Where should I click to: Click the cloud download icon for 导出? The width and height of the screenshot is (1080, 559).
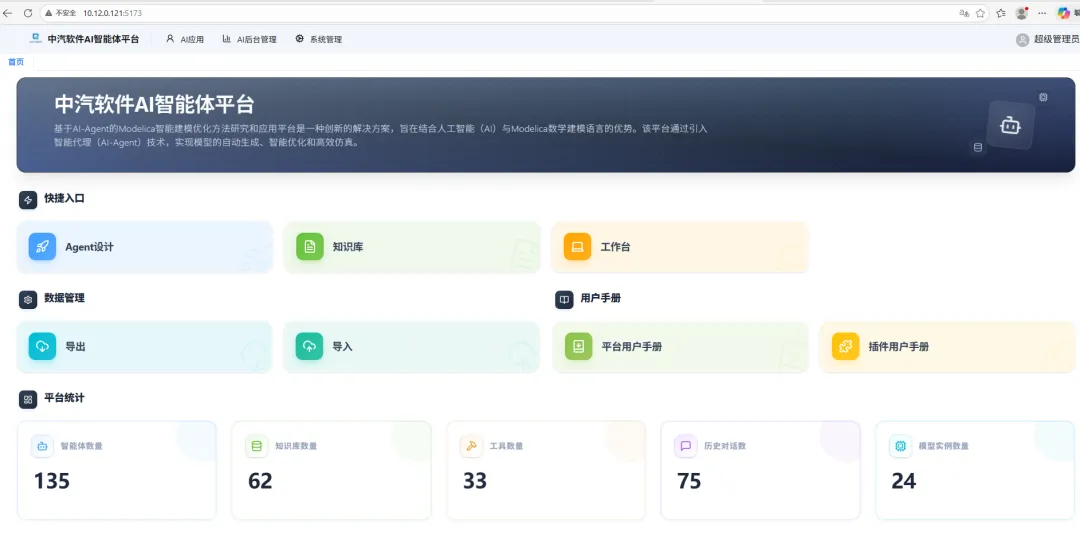tap(42, 346)
